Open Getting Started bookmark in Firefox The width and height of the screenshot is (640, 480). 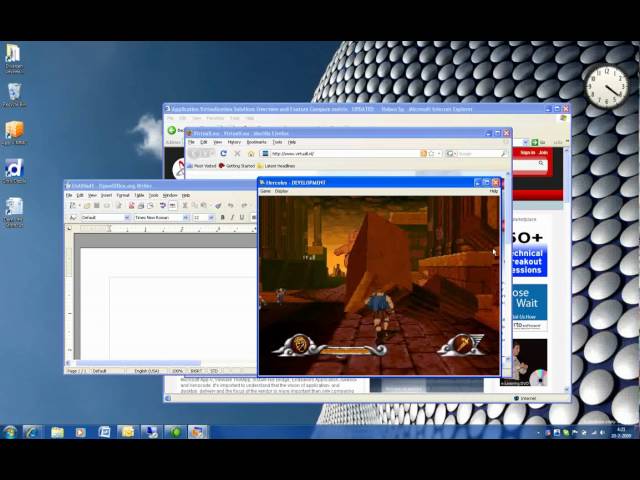coord(236,166)
